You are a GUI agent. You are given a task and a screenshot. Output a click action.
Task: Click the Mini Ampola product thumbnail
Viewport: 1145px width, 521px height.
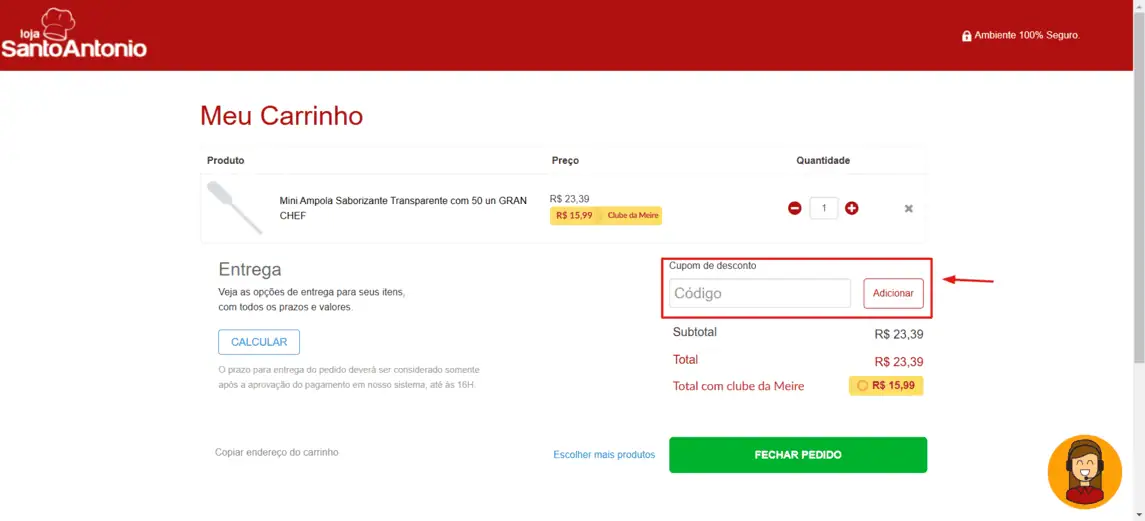pos(234,208)
